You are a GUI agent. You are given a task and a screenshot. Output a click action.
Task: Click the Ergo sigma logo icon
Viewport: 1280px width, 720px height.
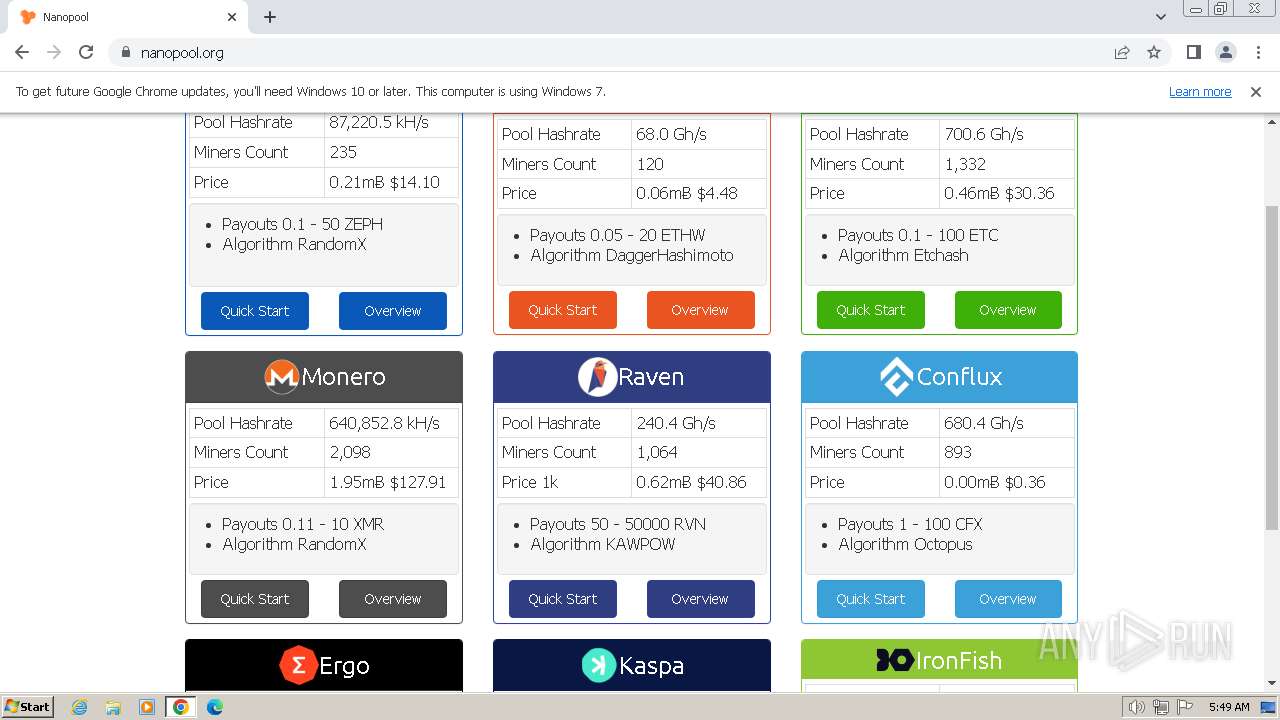pyautogui.click(x=298, y=665)
